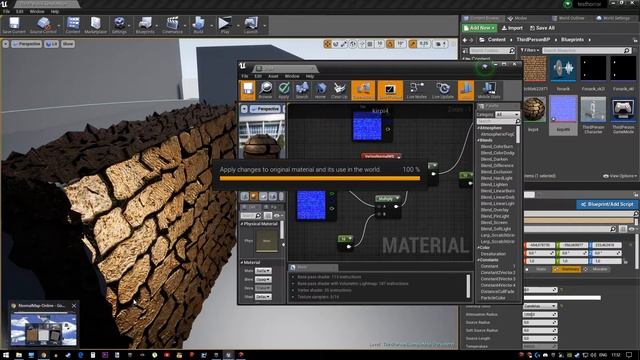The height and width of the screenshot is (360, 640).
Task: Toggle Live Nodes in Material Editor toolbar
Action: point(417,90)
